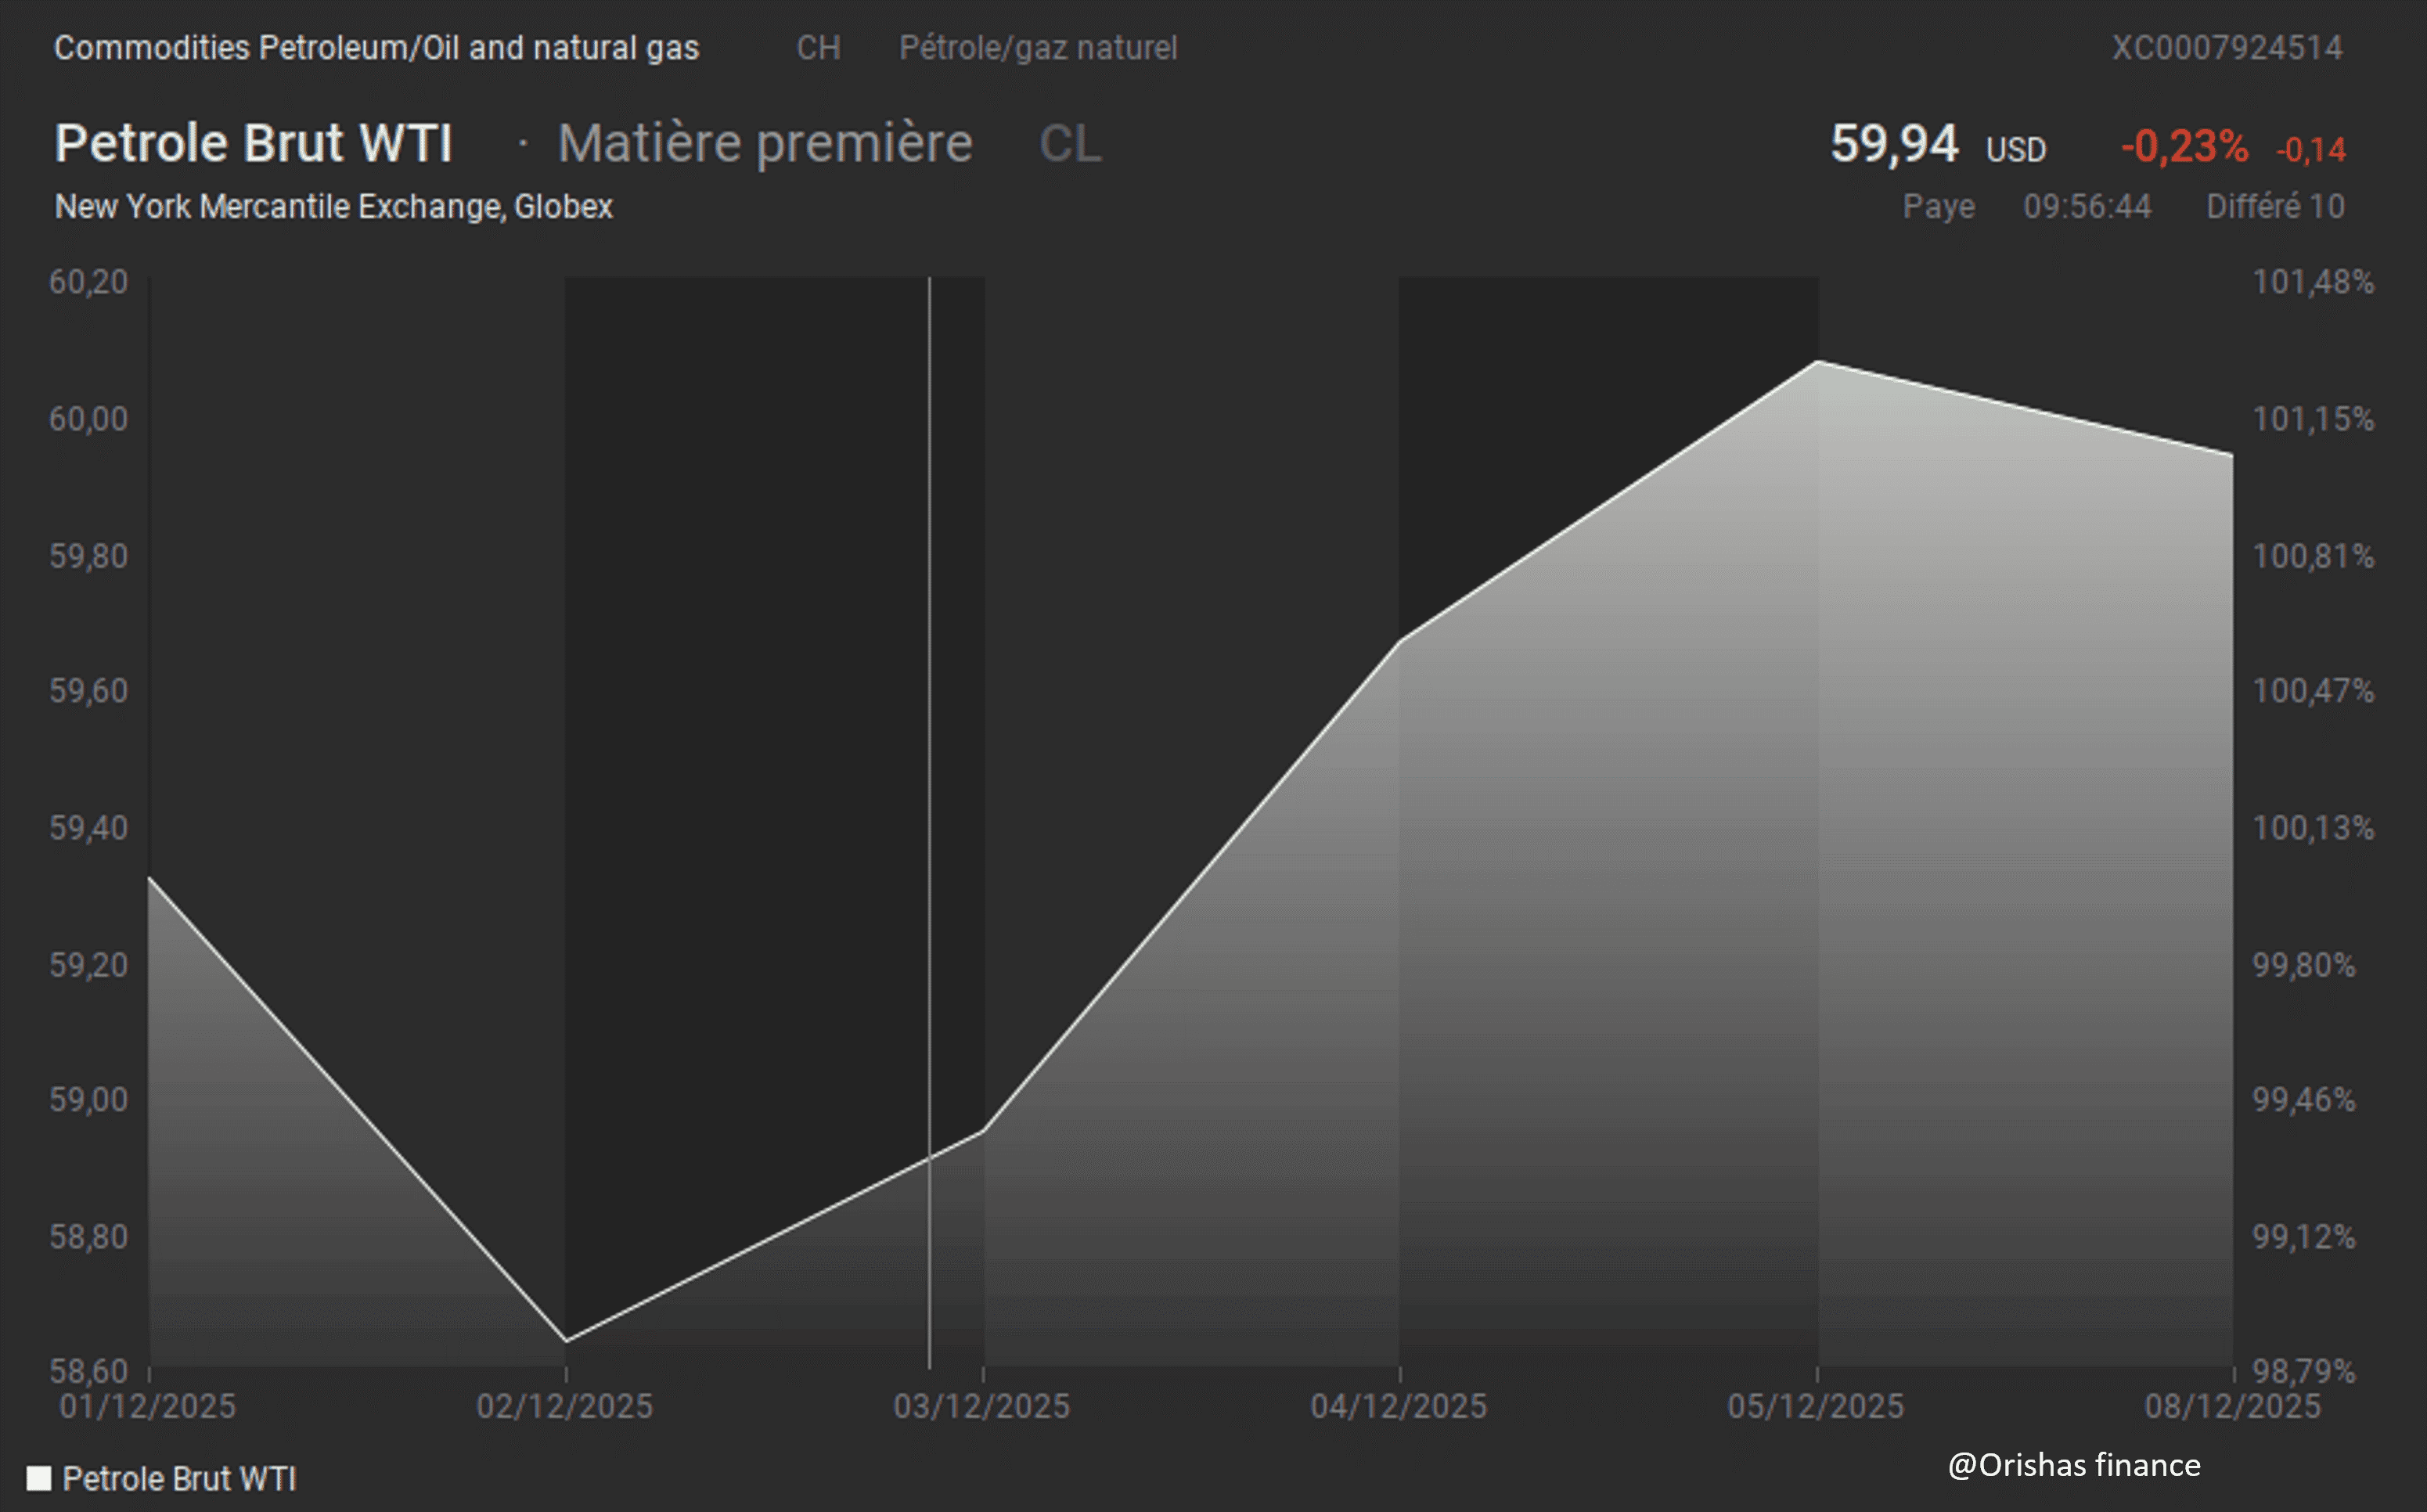This screenshot has height=1512, width=2427.
Task: Click the Différé 10 delay indicator
Action: tap(2275, 206)
